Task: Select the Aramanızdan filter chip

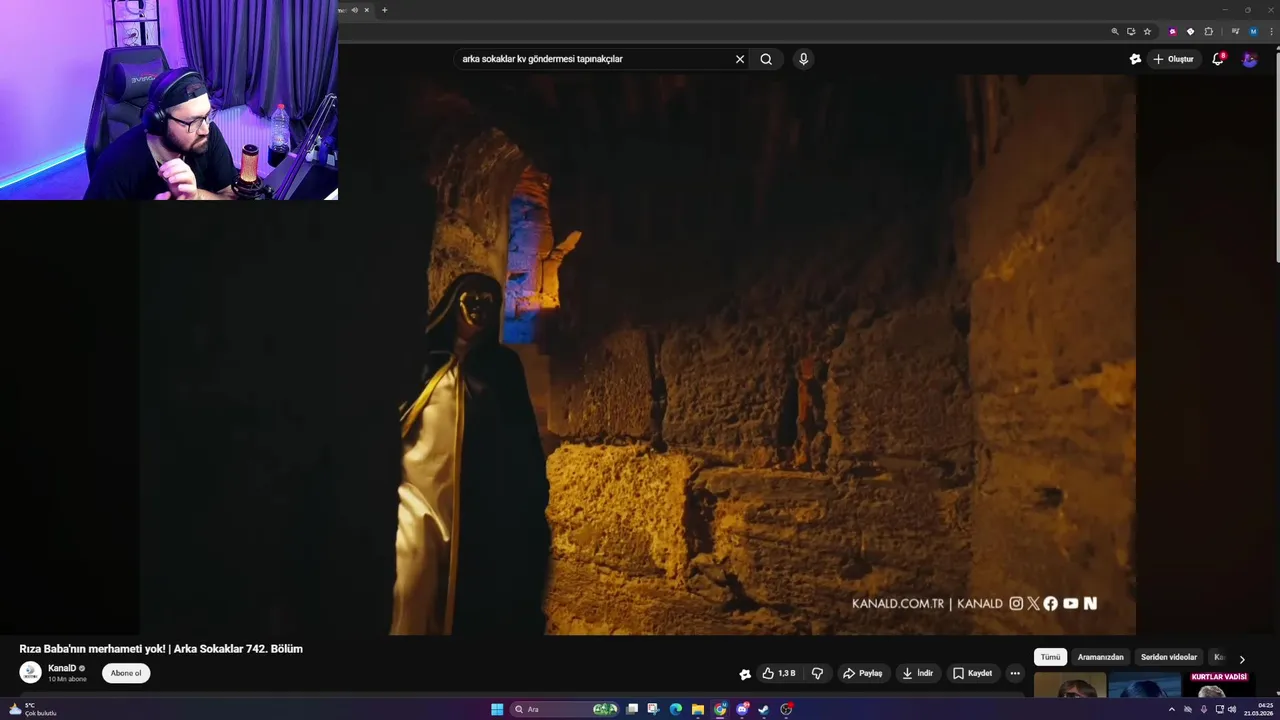Action: click(x=1101, y=657)
